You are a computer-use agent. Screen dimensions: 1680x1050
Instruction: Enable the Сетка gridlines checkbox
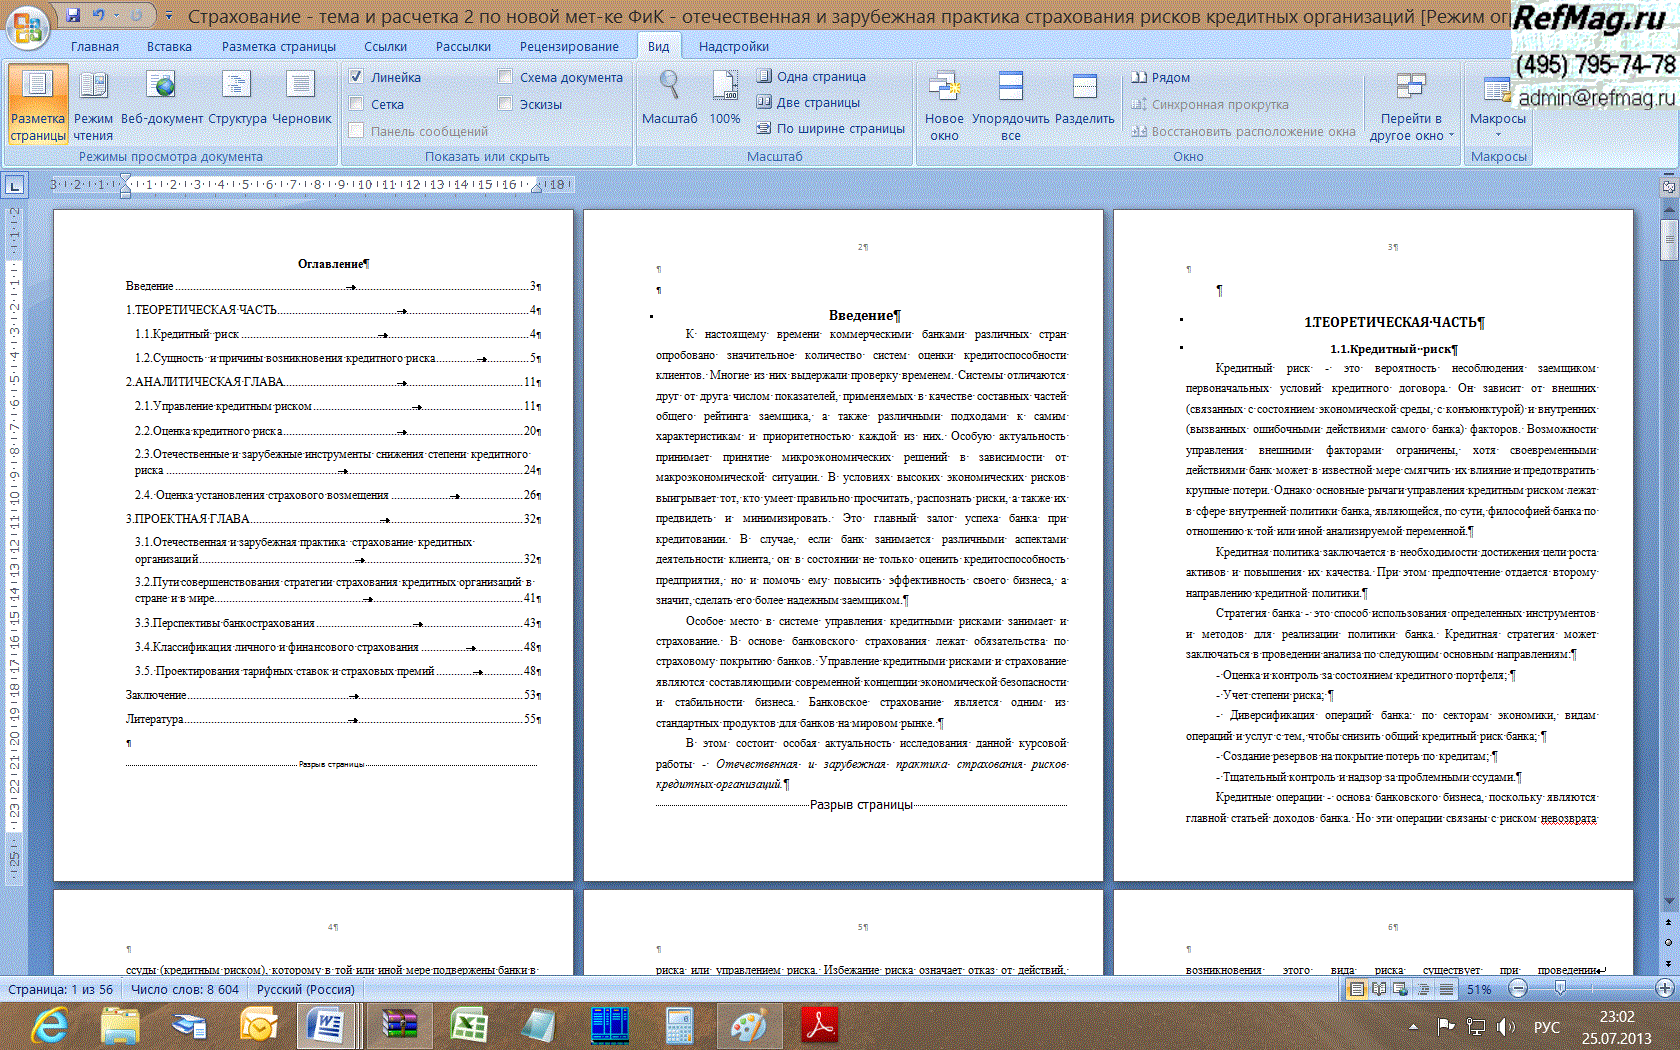[356, 104]
